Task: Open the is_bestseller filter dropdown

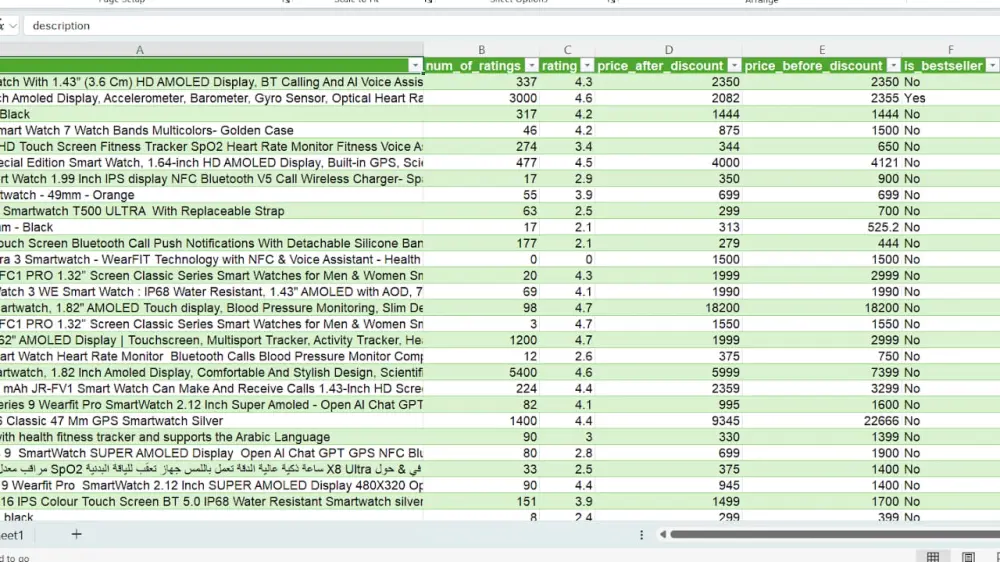Action: click(x=992, y=66)
